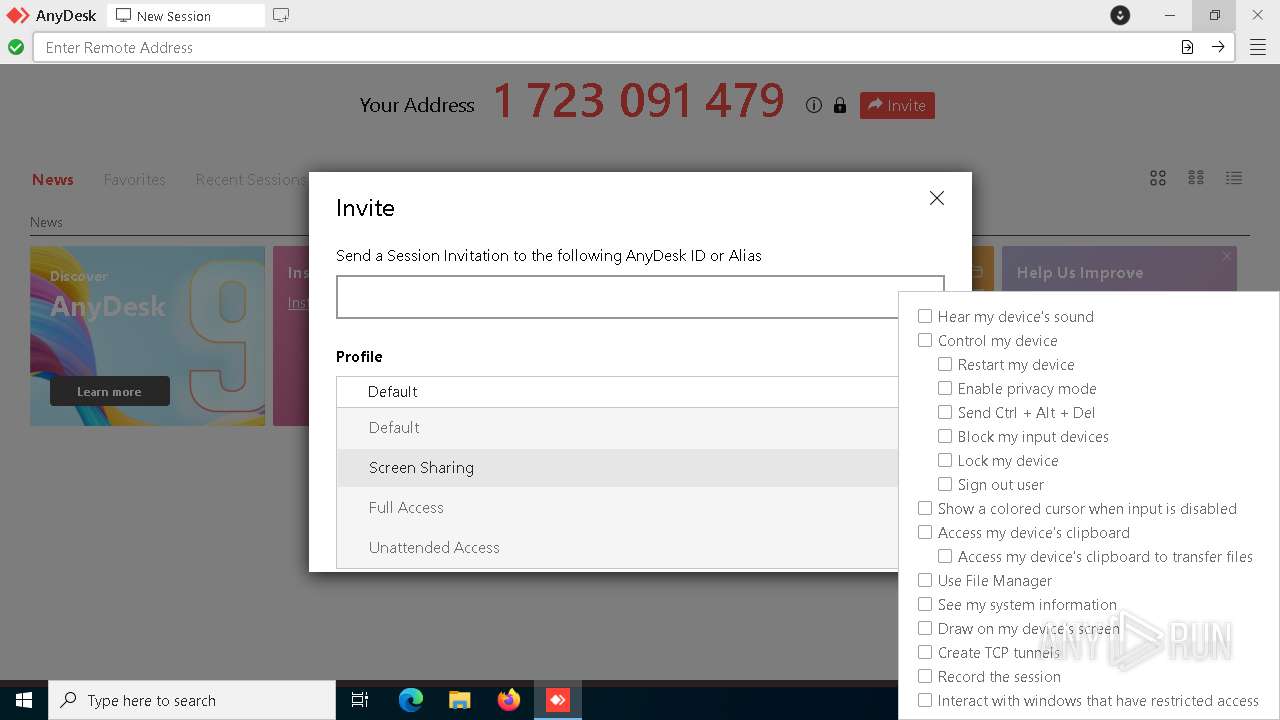
Task: Toggle Interact with restricted access windows
Action: pyautogui.click(x=925, y=700)
